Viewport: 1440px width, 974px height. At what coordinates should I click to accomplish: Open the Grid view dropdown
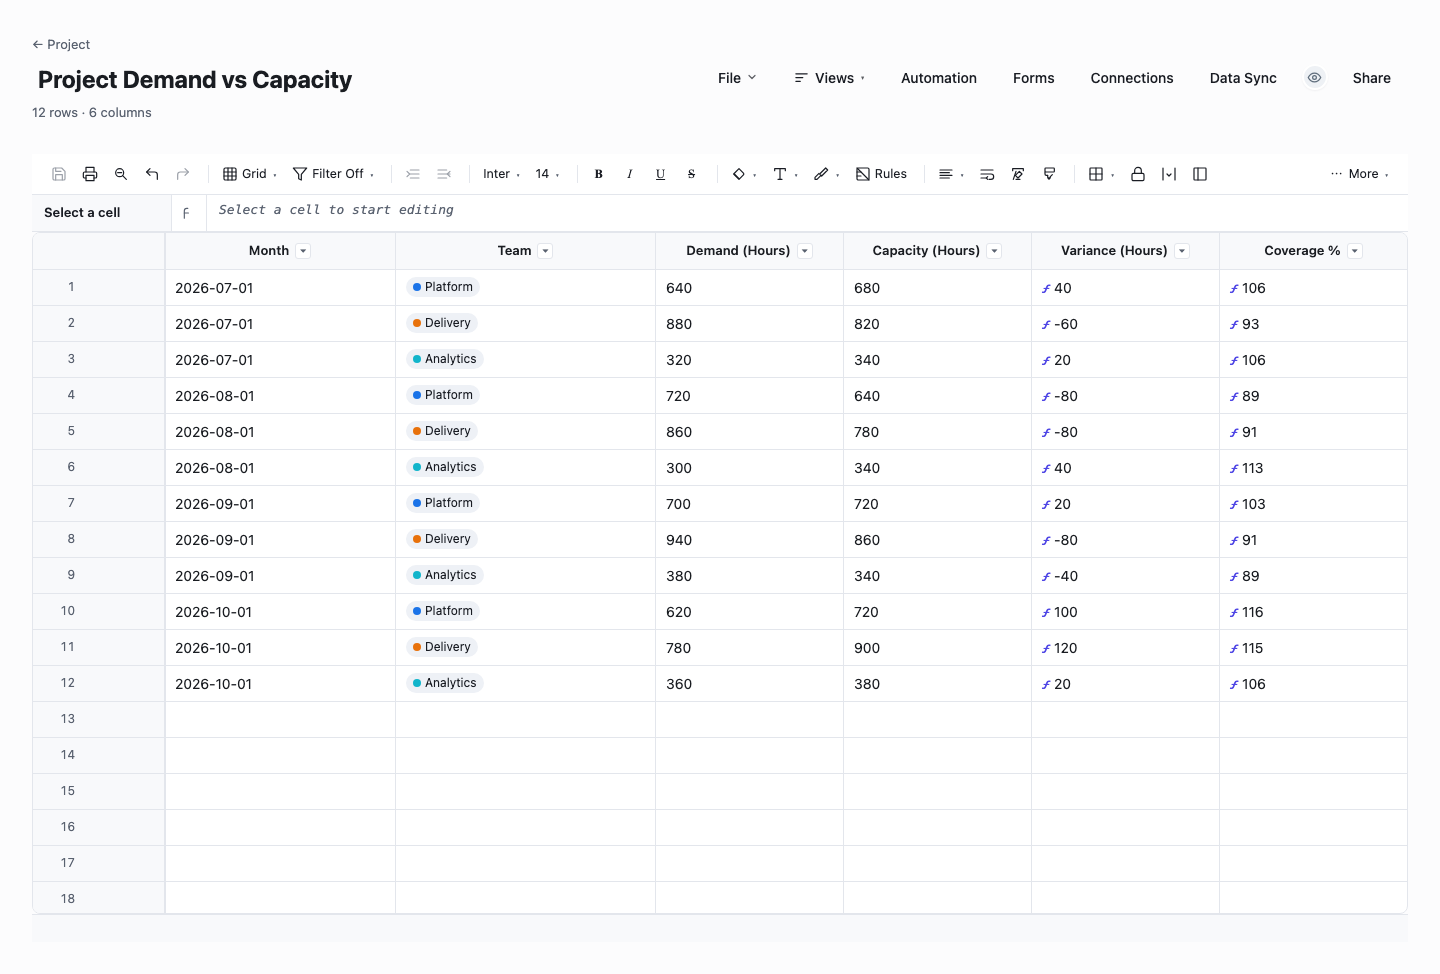click(x=250, y=174)
